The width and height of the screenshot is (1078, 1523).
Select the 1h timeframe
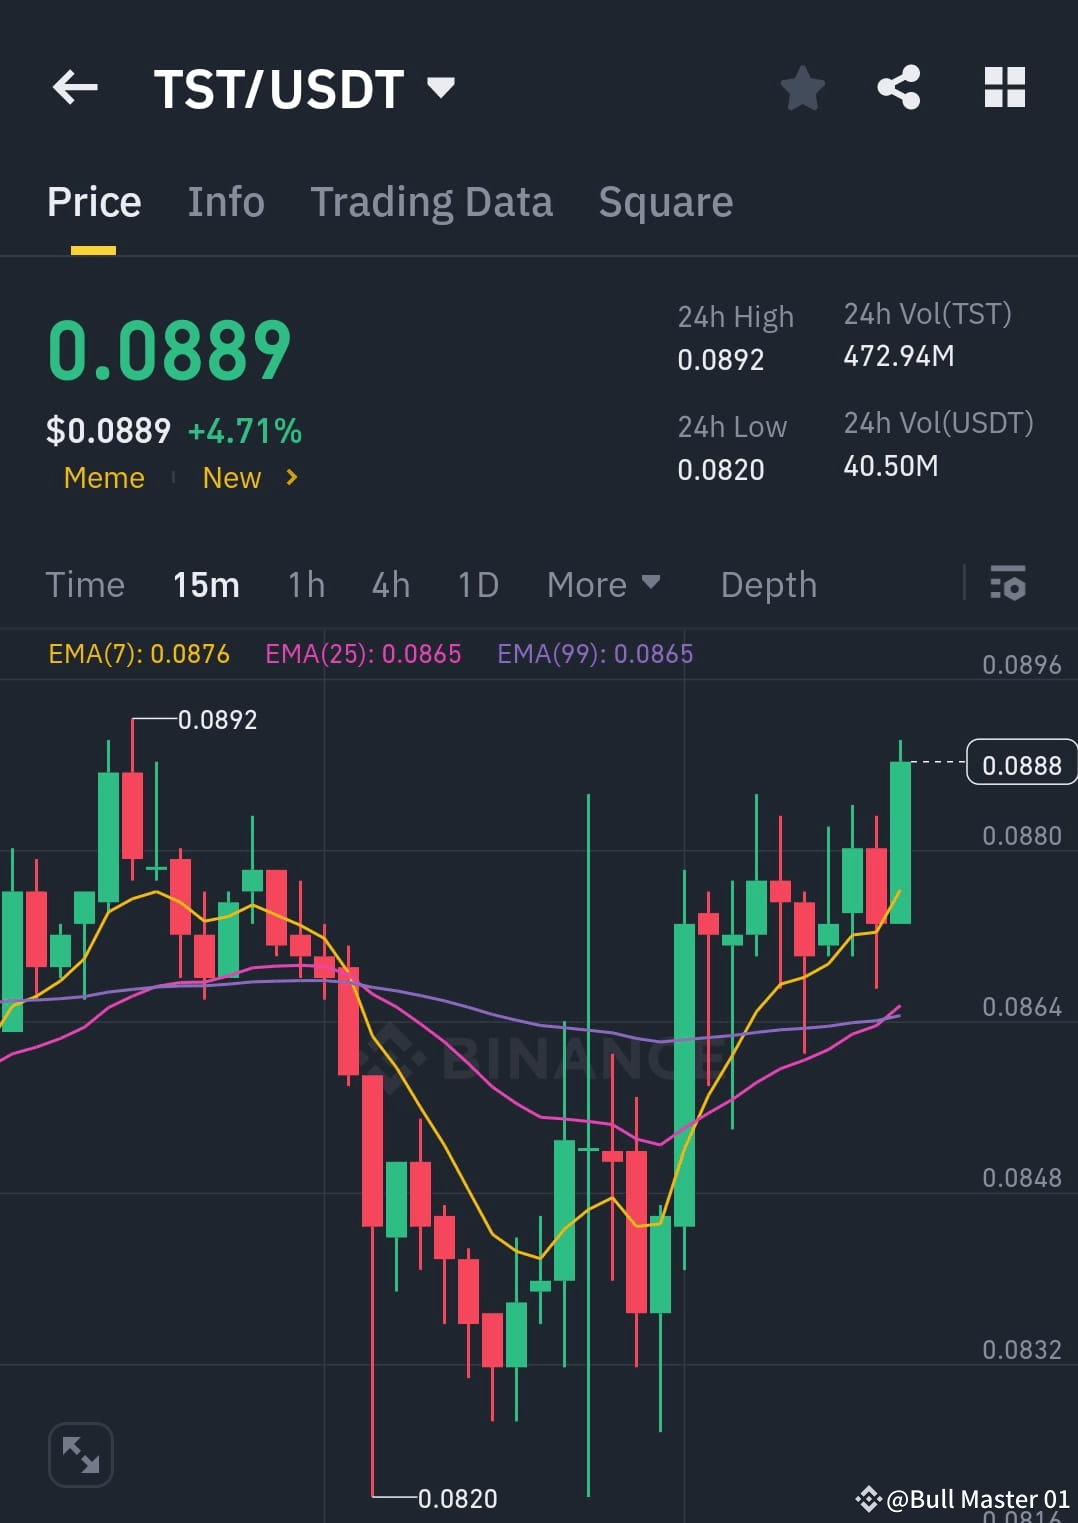click(x=305, y=584)
